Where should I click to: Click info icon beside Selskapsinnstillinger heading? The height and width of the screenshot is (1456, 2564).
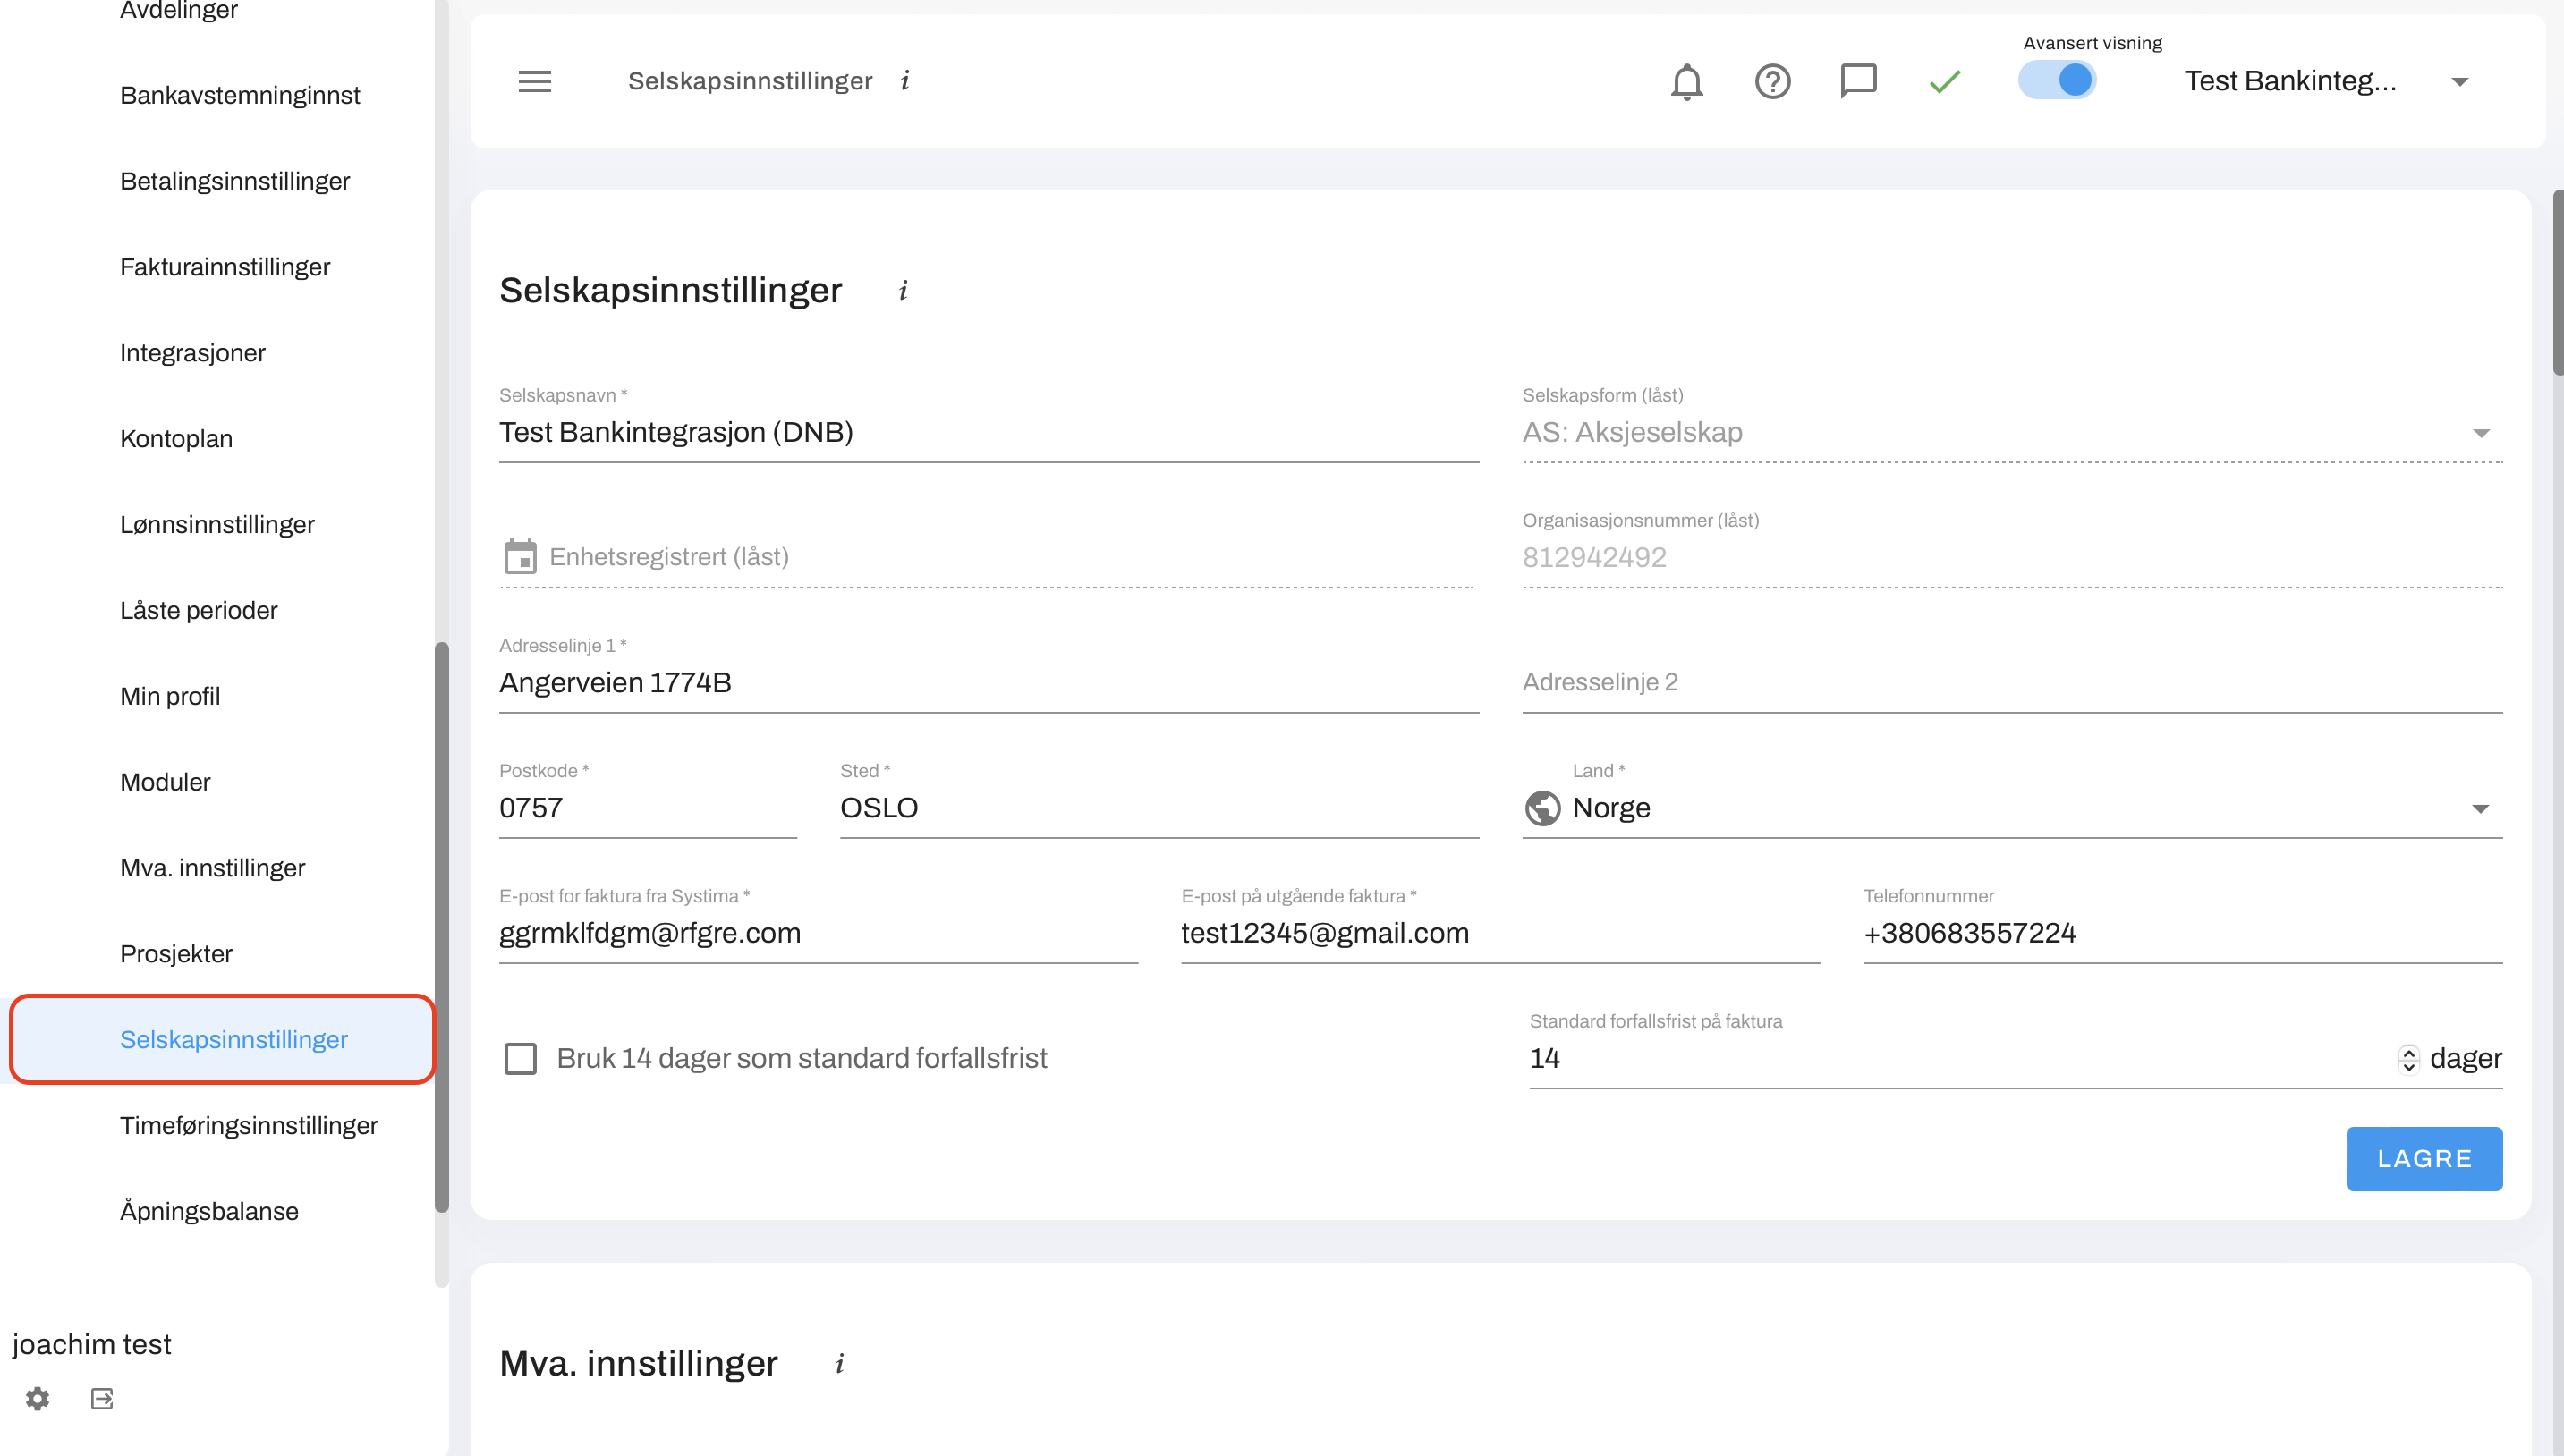click(x=903, y=290)
